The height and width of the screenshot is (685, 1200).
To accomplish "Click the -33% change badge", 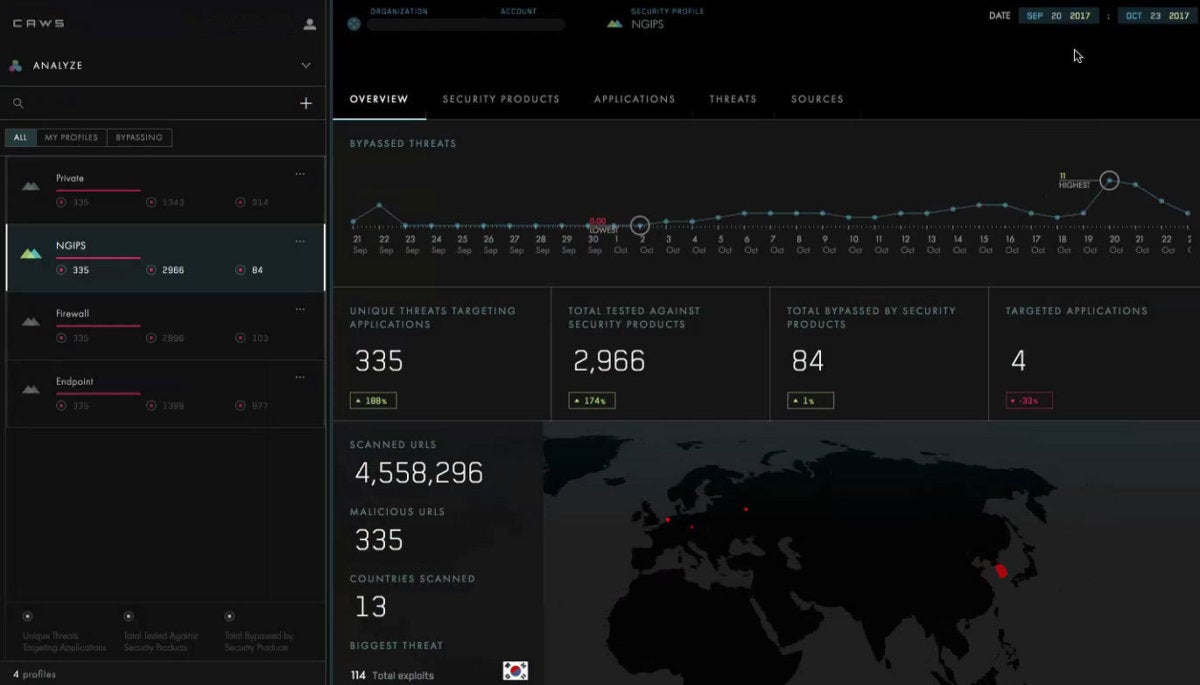I will pyautogui.click(x=1029, y=401).
